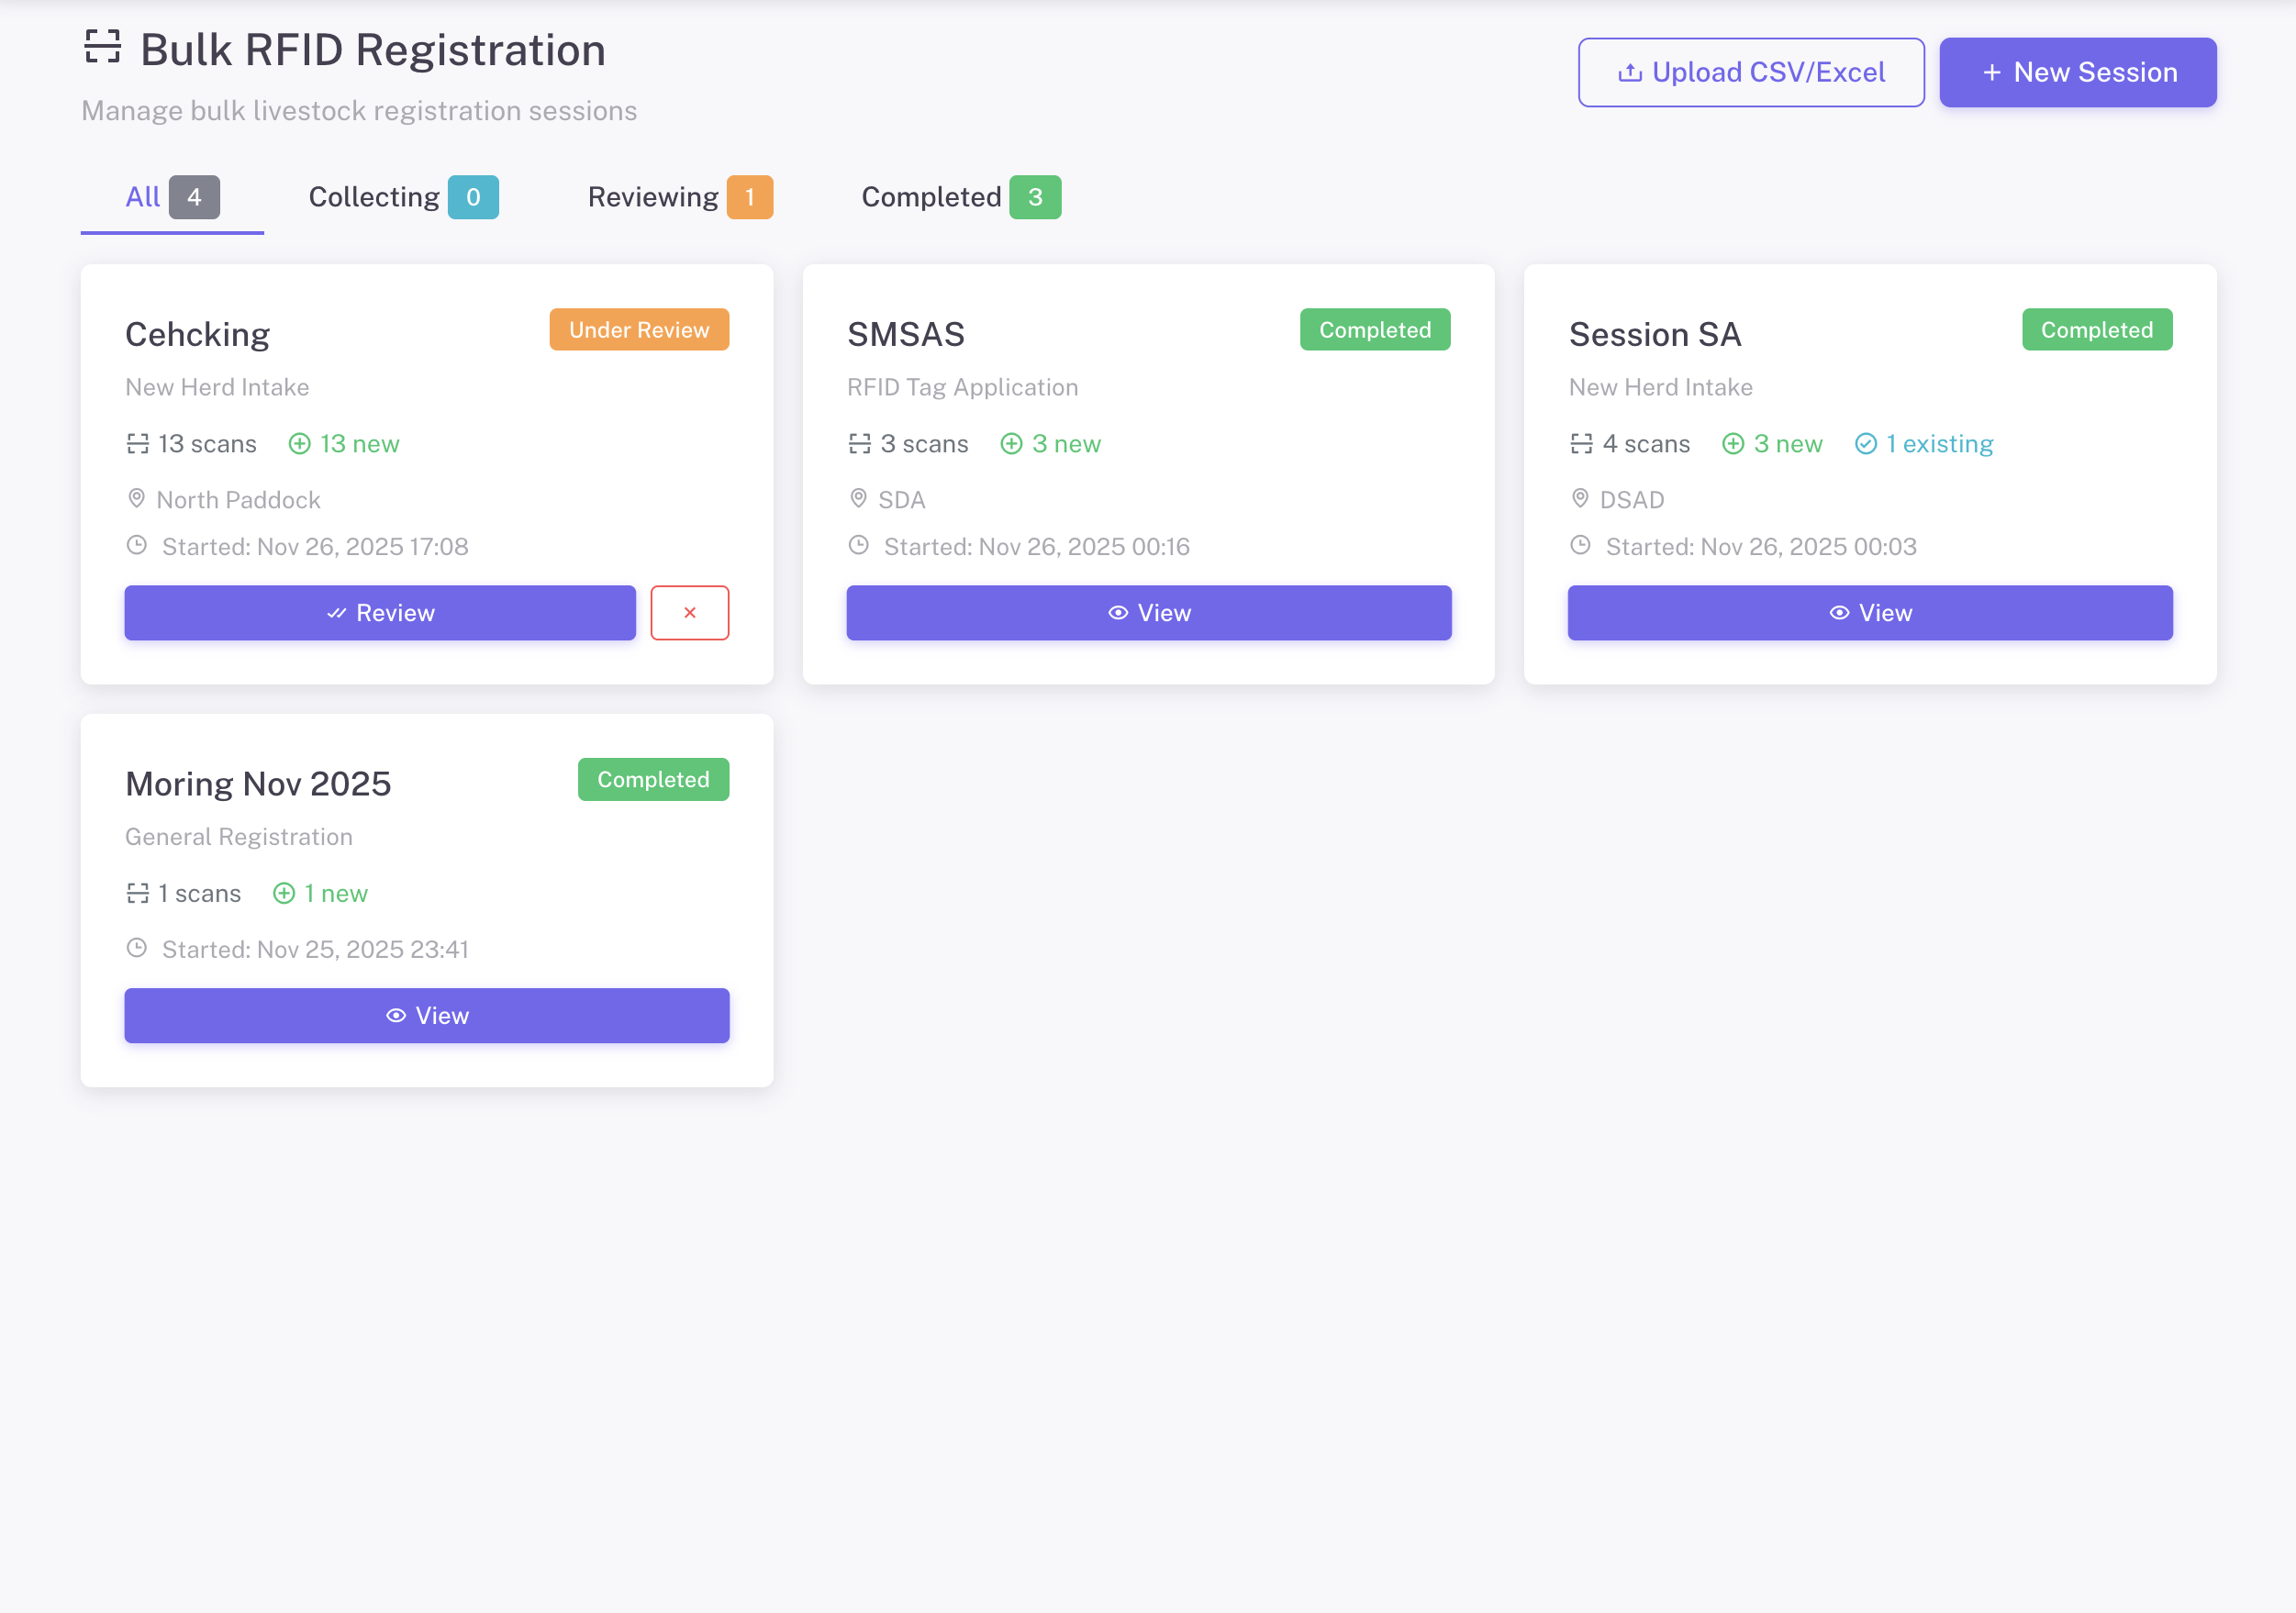2296x1613 pixels.
Task: Click the plus-circle icon beside 13 new
Action: click(299, 443)
